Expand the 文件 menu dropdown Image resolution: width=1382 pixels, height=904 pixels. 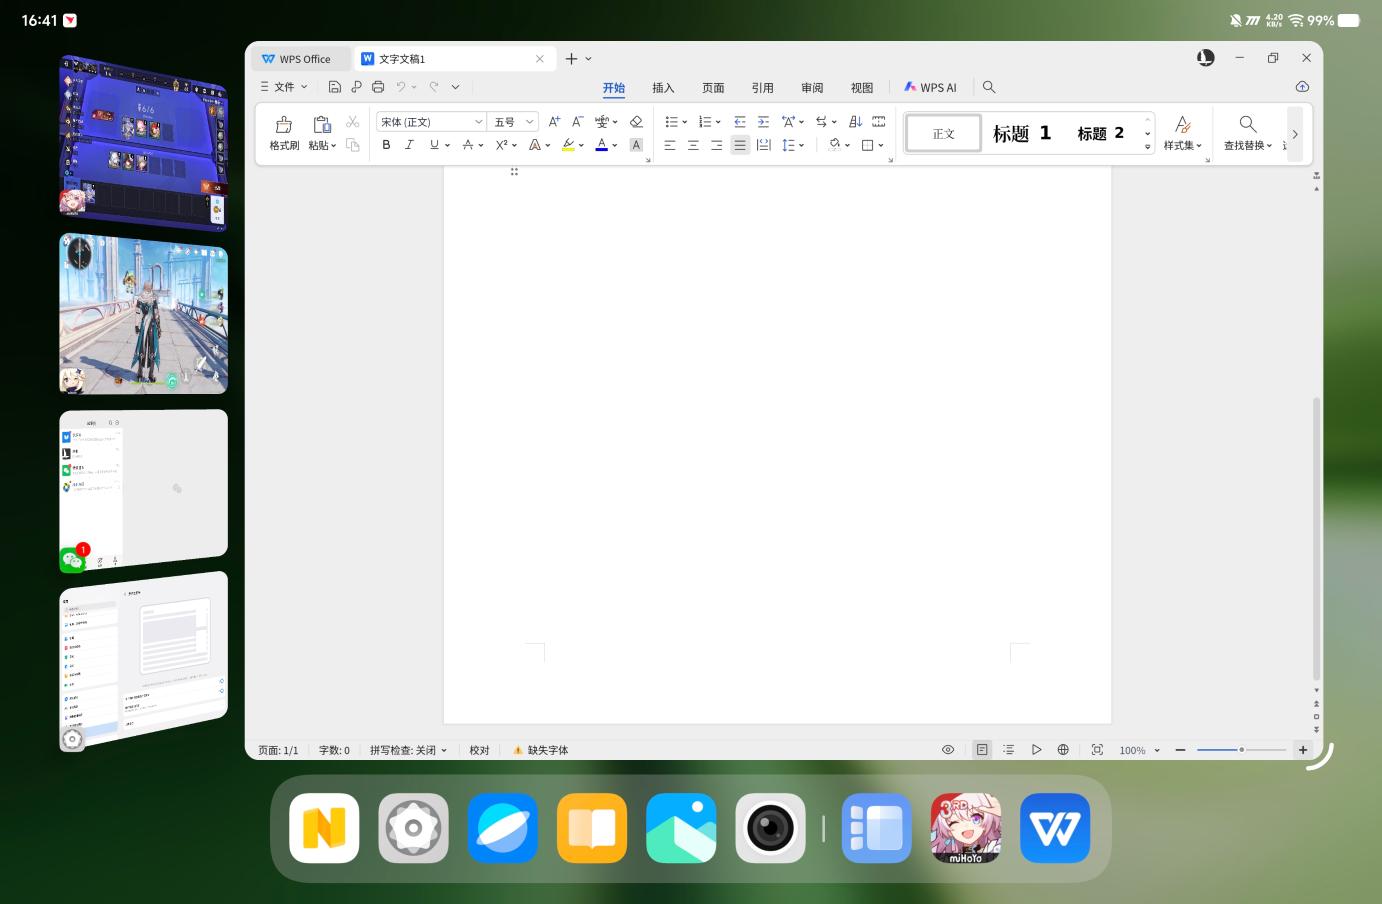285,87
